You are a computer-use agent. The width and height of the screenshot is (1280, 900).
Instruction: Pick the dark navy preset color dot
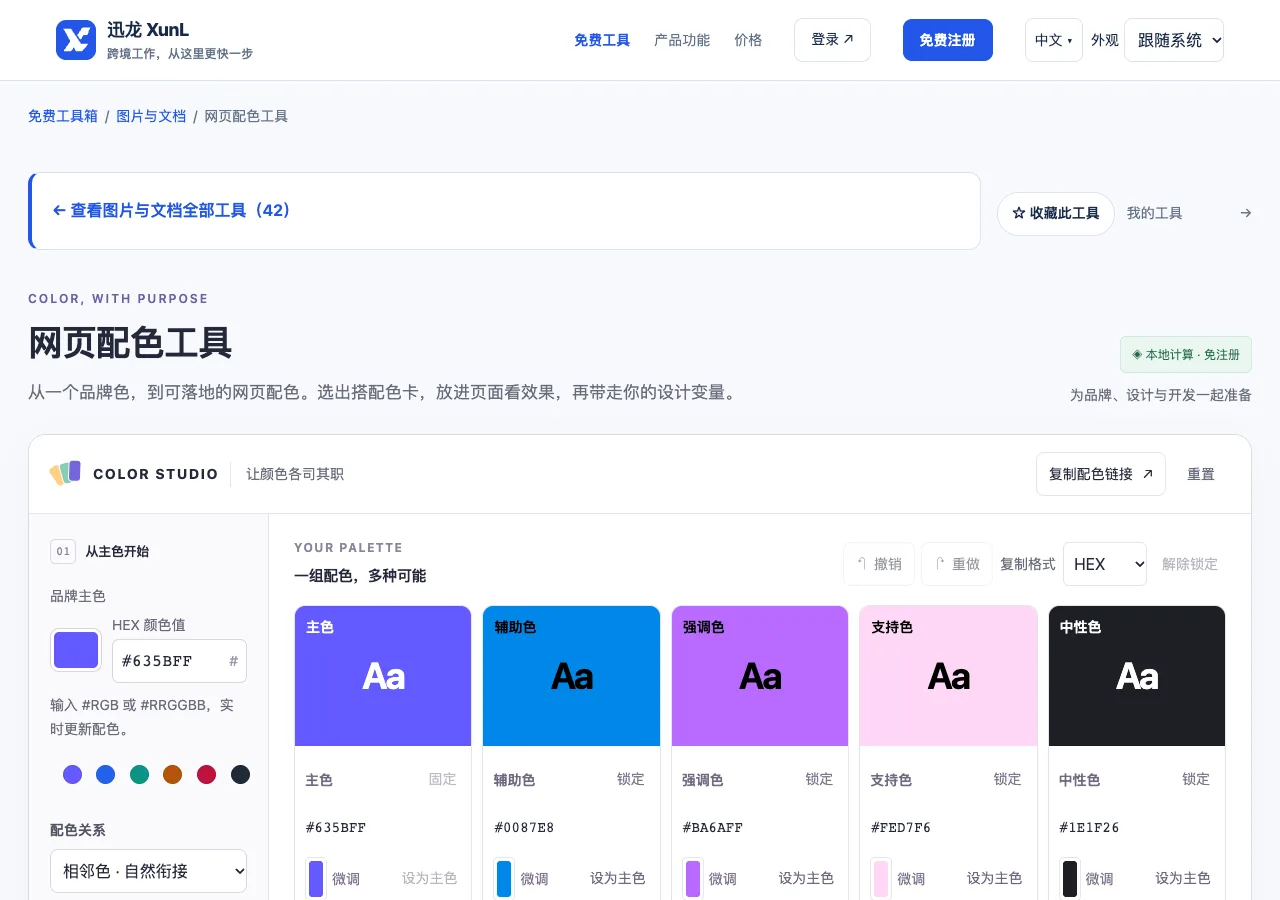point(240,774)
